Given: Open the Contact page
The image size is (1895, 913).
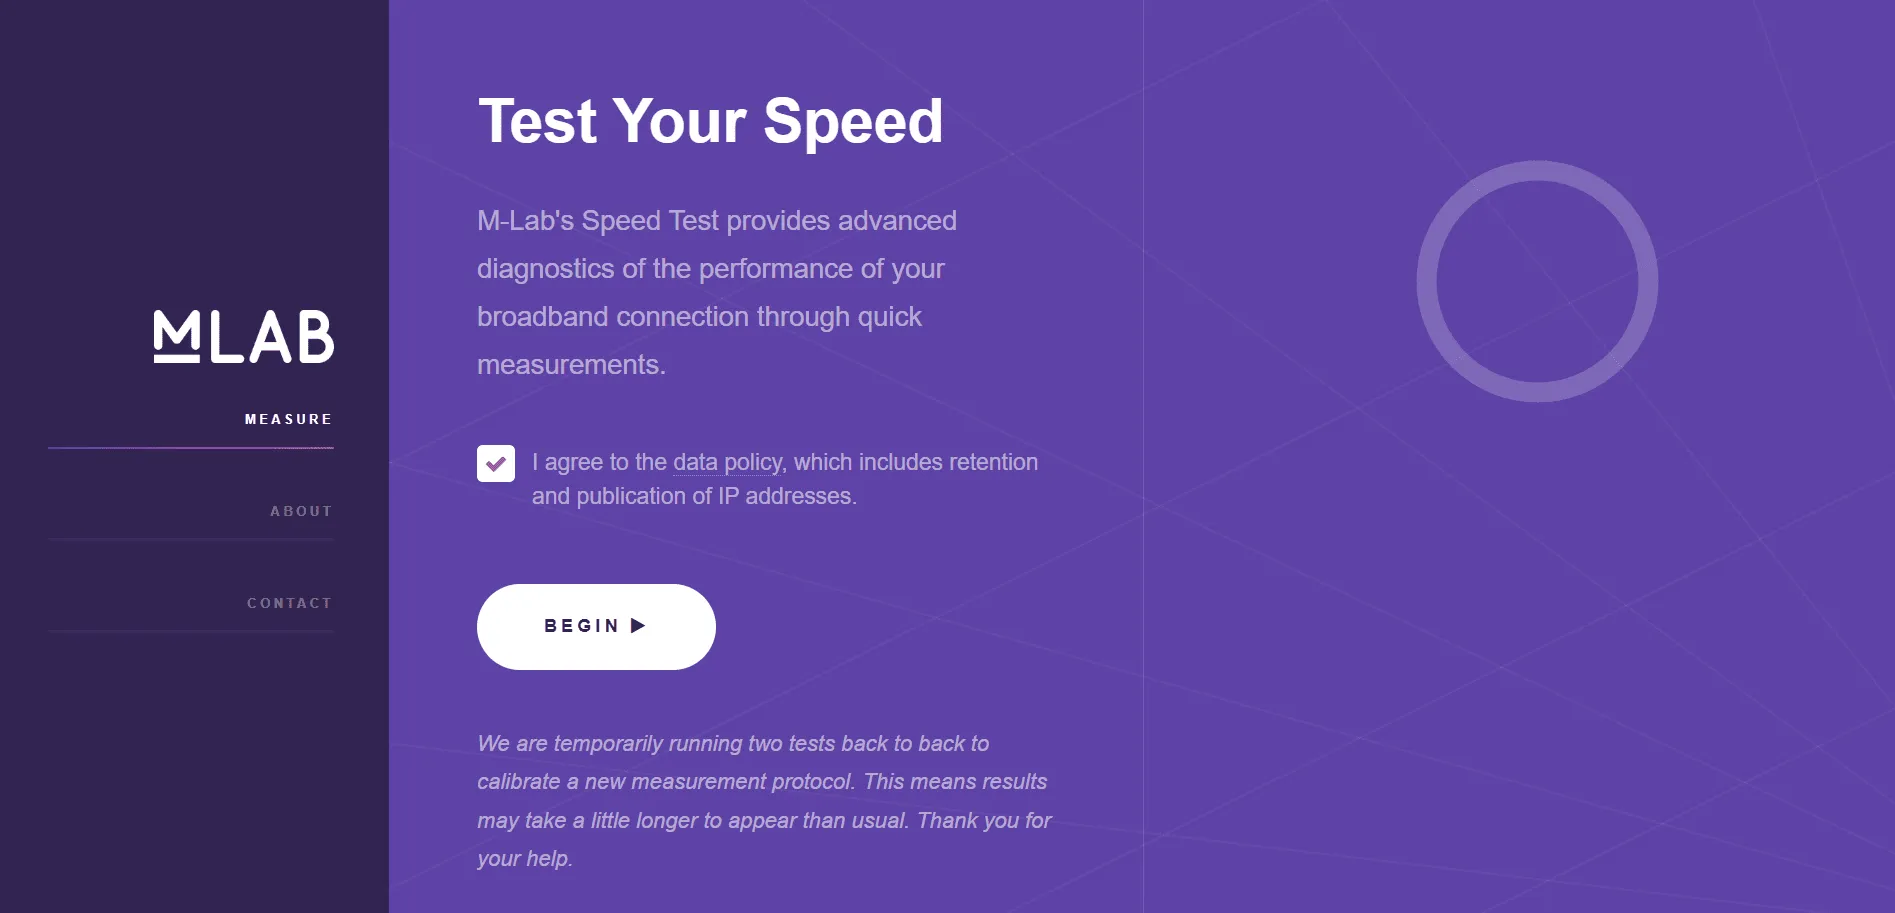Looking at the screenshot, I should (x=289, y=603).
